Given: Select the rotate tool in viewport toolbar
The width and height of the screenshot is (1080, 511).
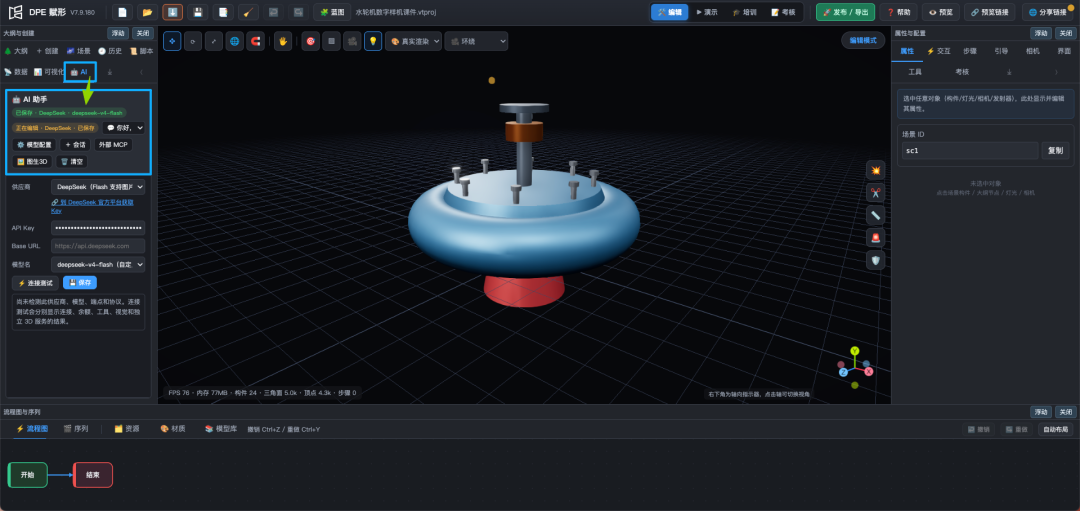Looking at the screenshot, I should point(193,41).
